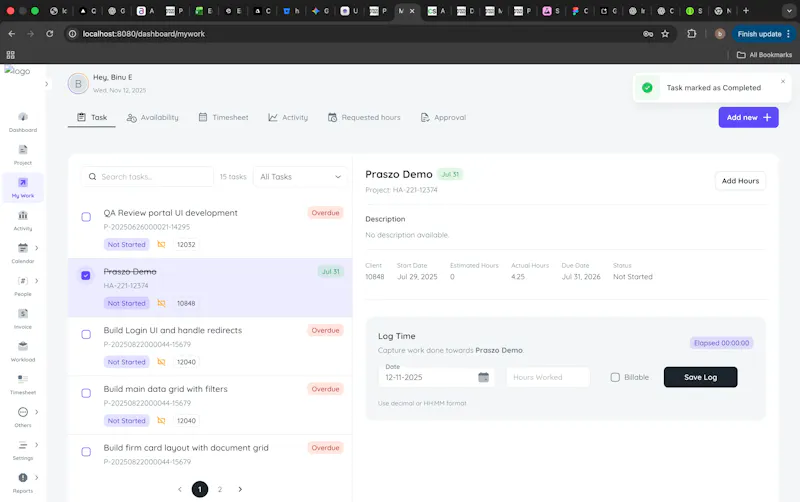Screen dimensions: 800x502
Task: Open the All Tasks filter dropdown
Action: (301, 177)
